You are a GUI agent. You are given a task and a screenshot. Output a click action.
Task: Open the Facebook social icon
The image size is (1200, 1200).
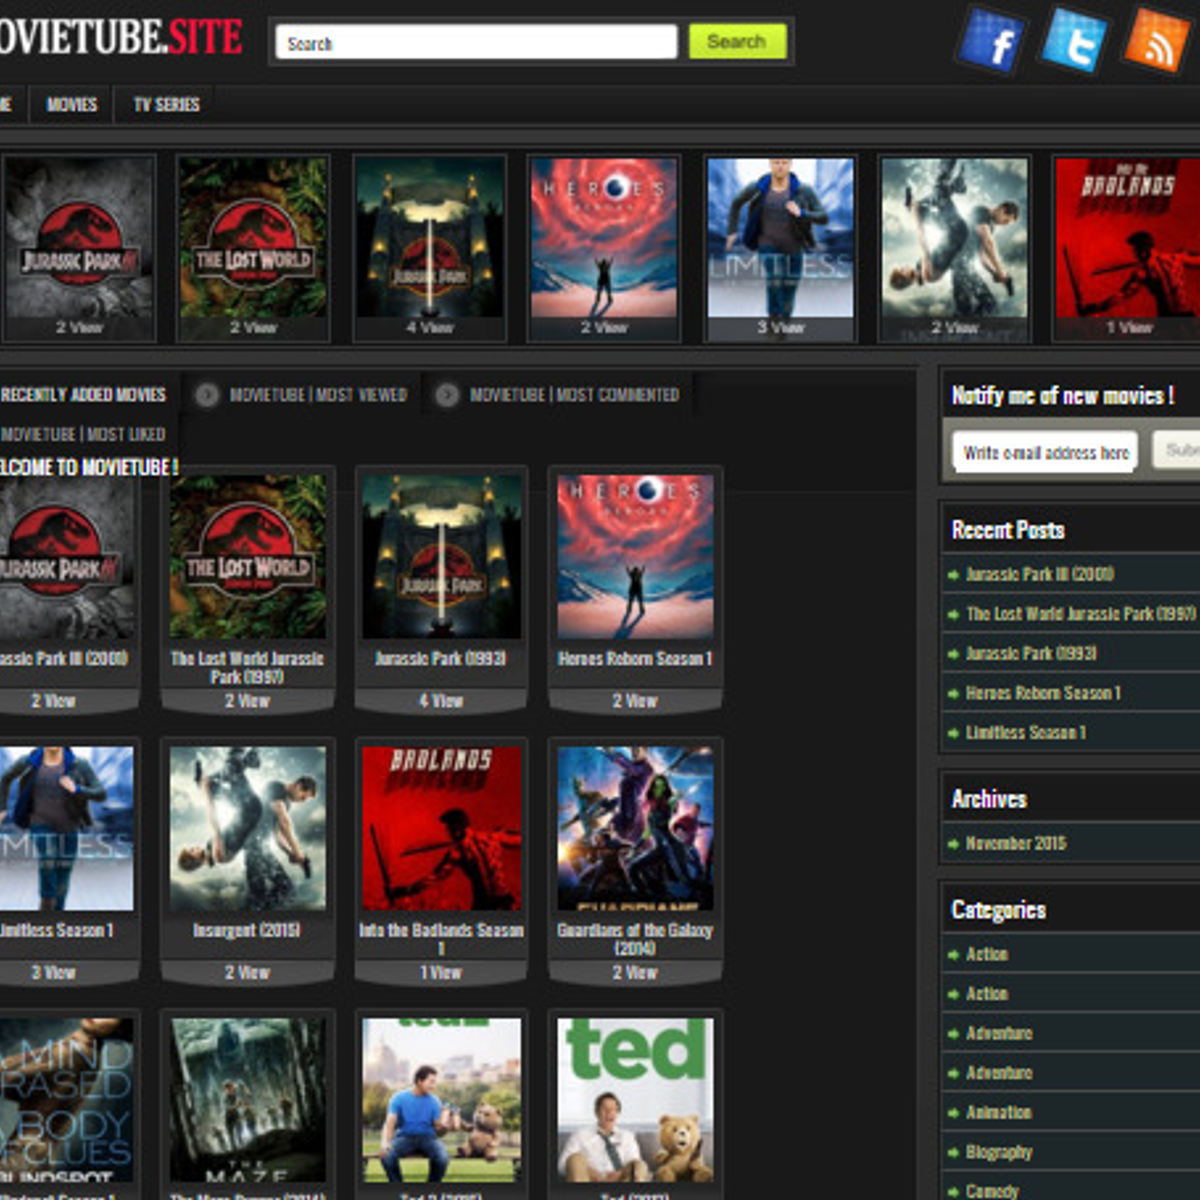[x=991, y=41]
